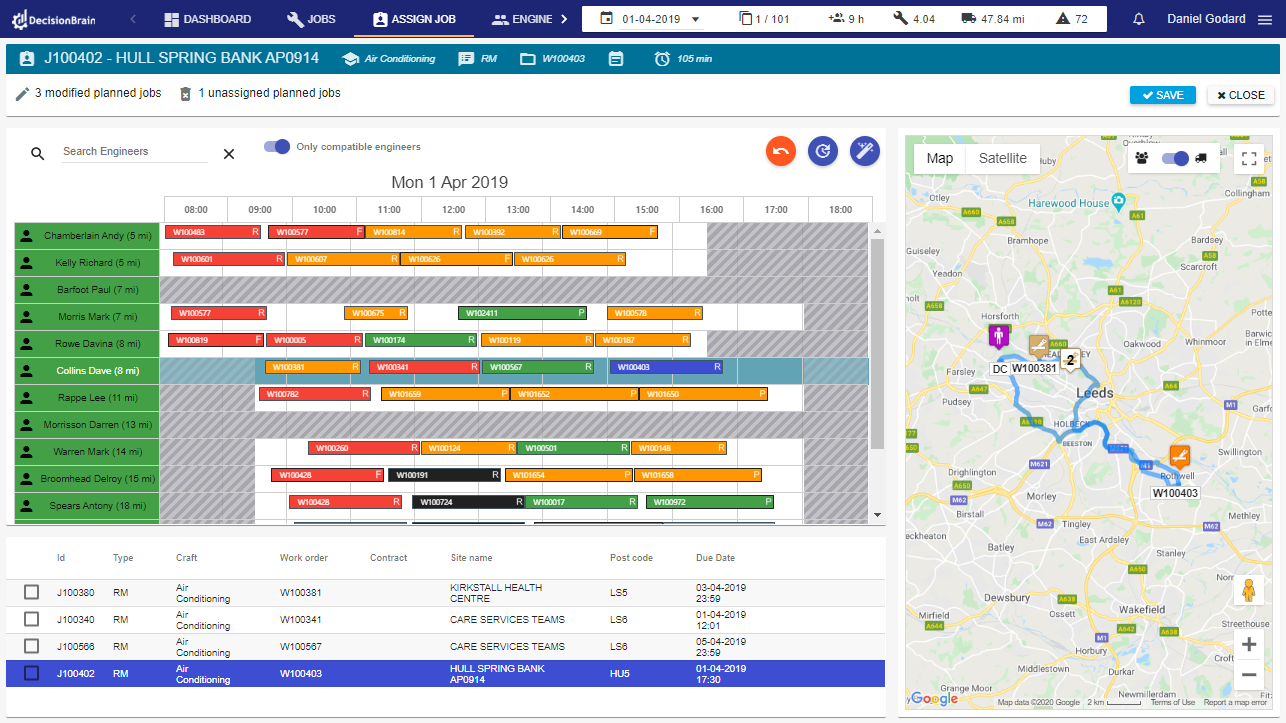This screenshot has width=1286, height=723.
Task: Enter map fullscreen with the expand icon
Action: point(1248,158)
